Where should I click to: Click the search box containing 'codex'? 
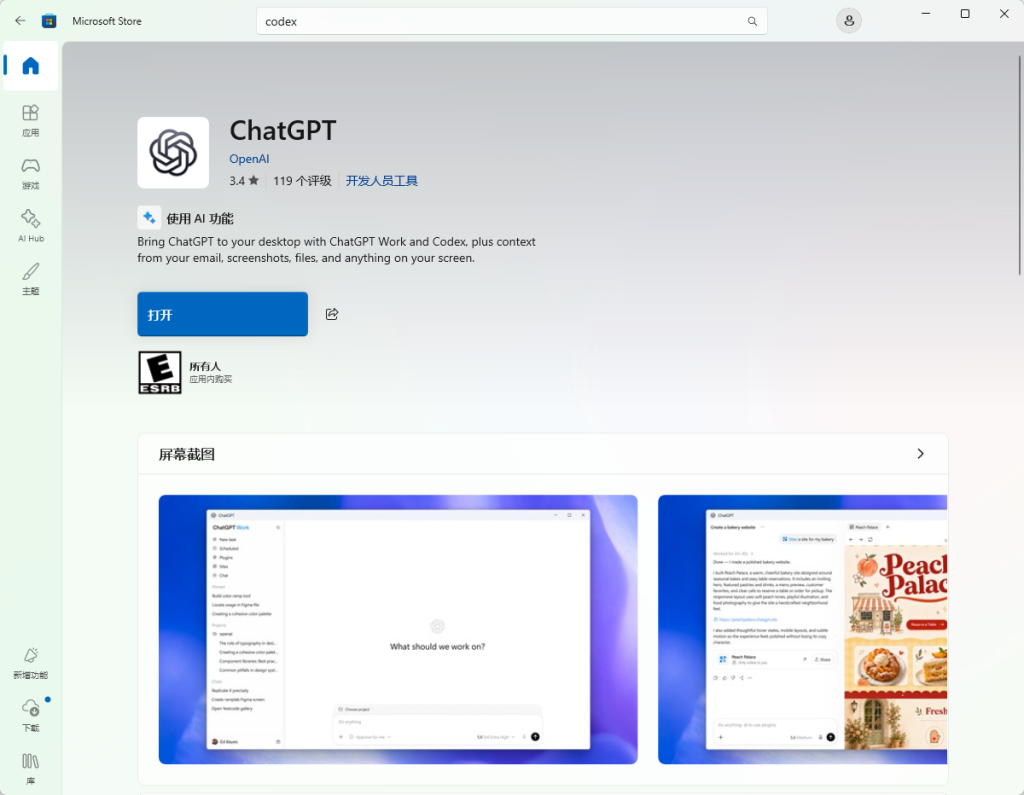511,22
